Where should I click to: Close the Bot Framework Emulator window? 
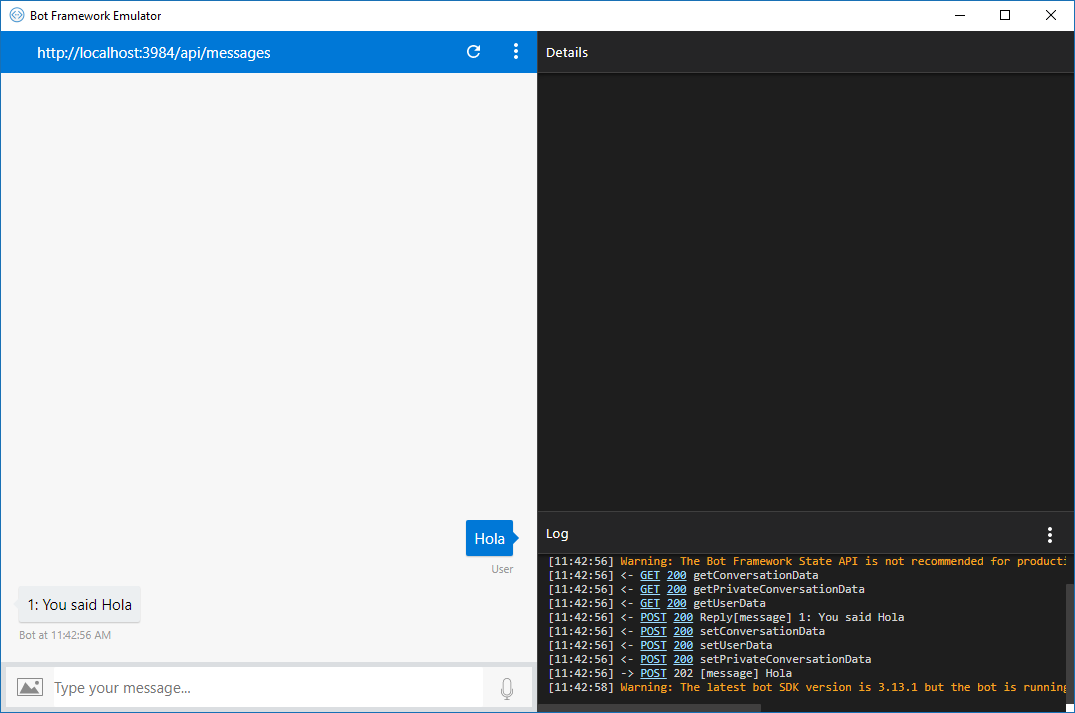point(1050,15)
